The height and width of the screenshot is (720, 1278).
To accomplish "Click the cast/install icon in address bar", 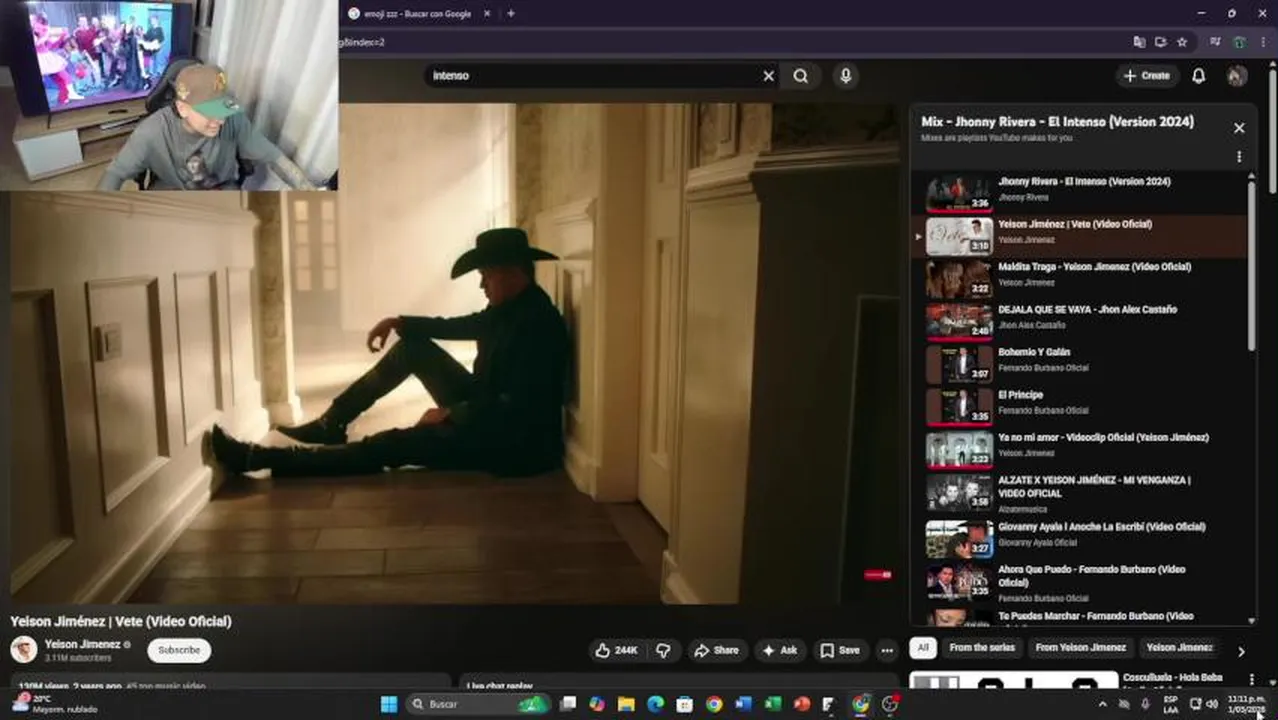I will tap(1160, 42).
